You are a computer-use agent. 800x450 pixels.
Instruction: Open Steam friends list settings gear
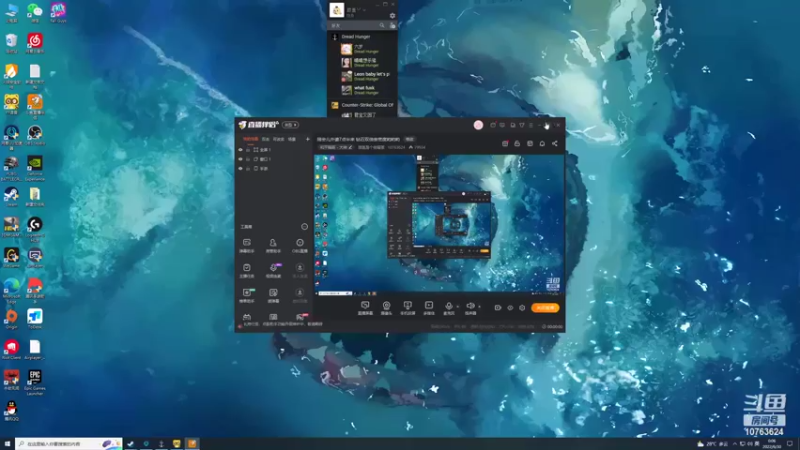(x=392, y=15)
